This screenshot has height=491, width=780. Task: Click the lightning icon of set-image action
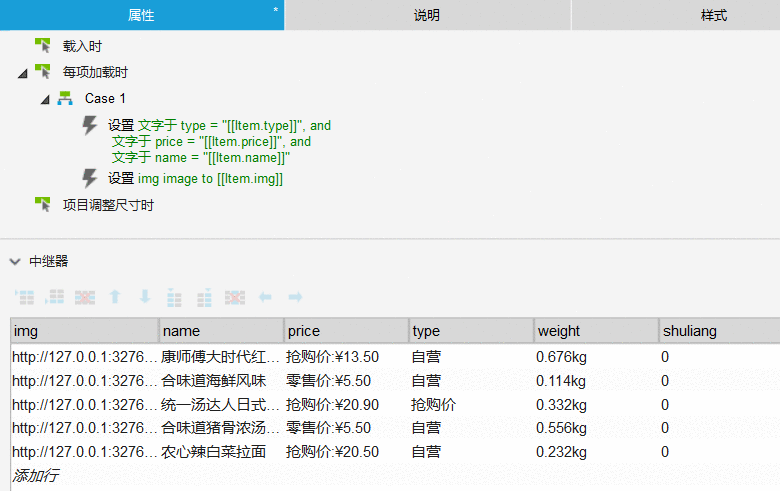[90, 178]
